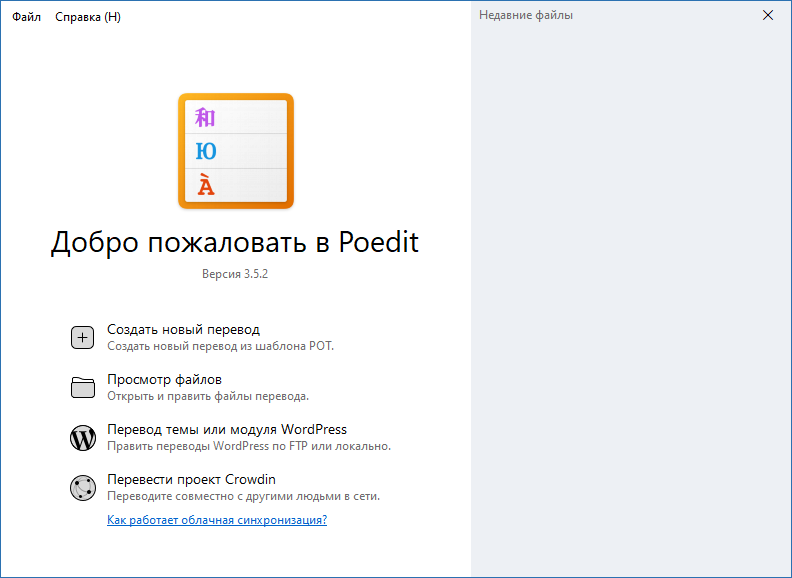Click the Добро пожаловать в Poedit title

tap(235, 242)
